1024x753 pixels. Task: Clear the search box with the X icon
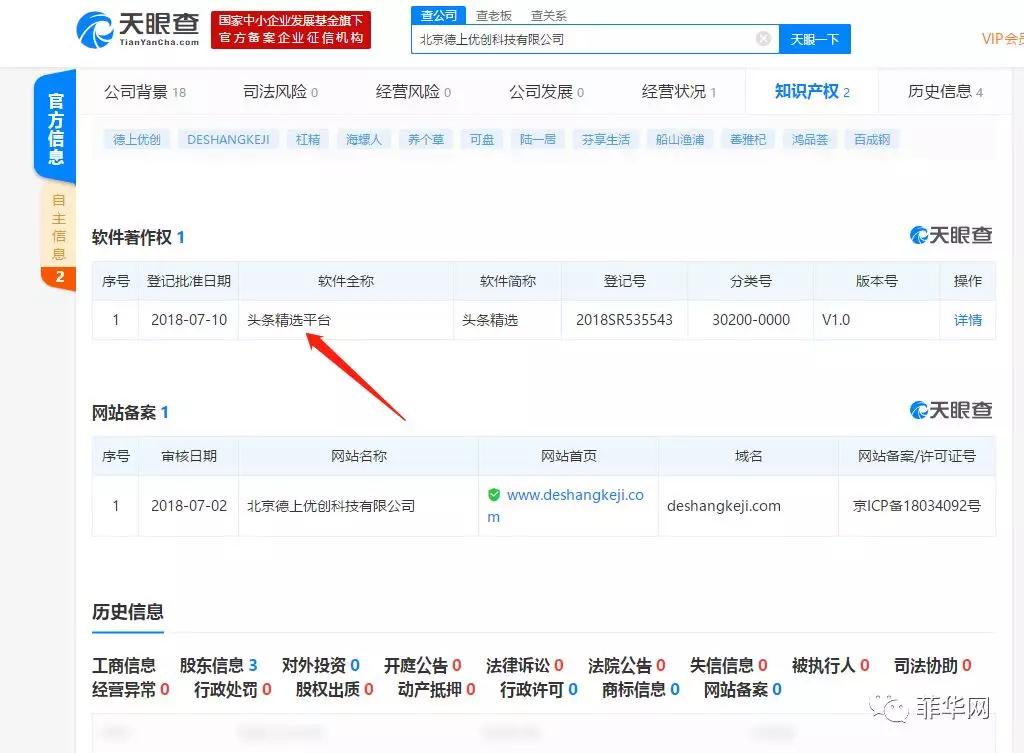[763, 39]
